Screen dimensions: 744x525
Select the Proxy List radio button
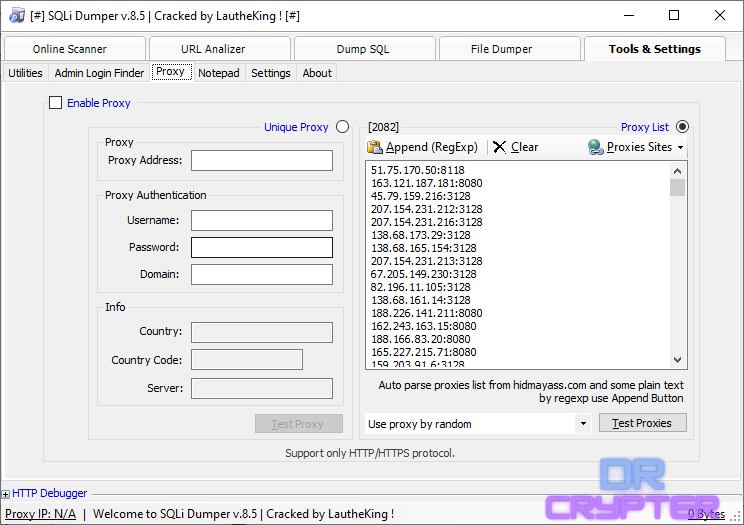click(682, 127)
